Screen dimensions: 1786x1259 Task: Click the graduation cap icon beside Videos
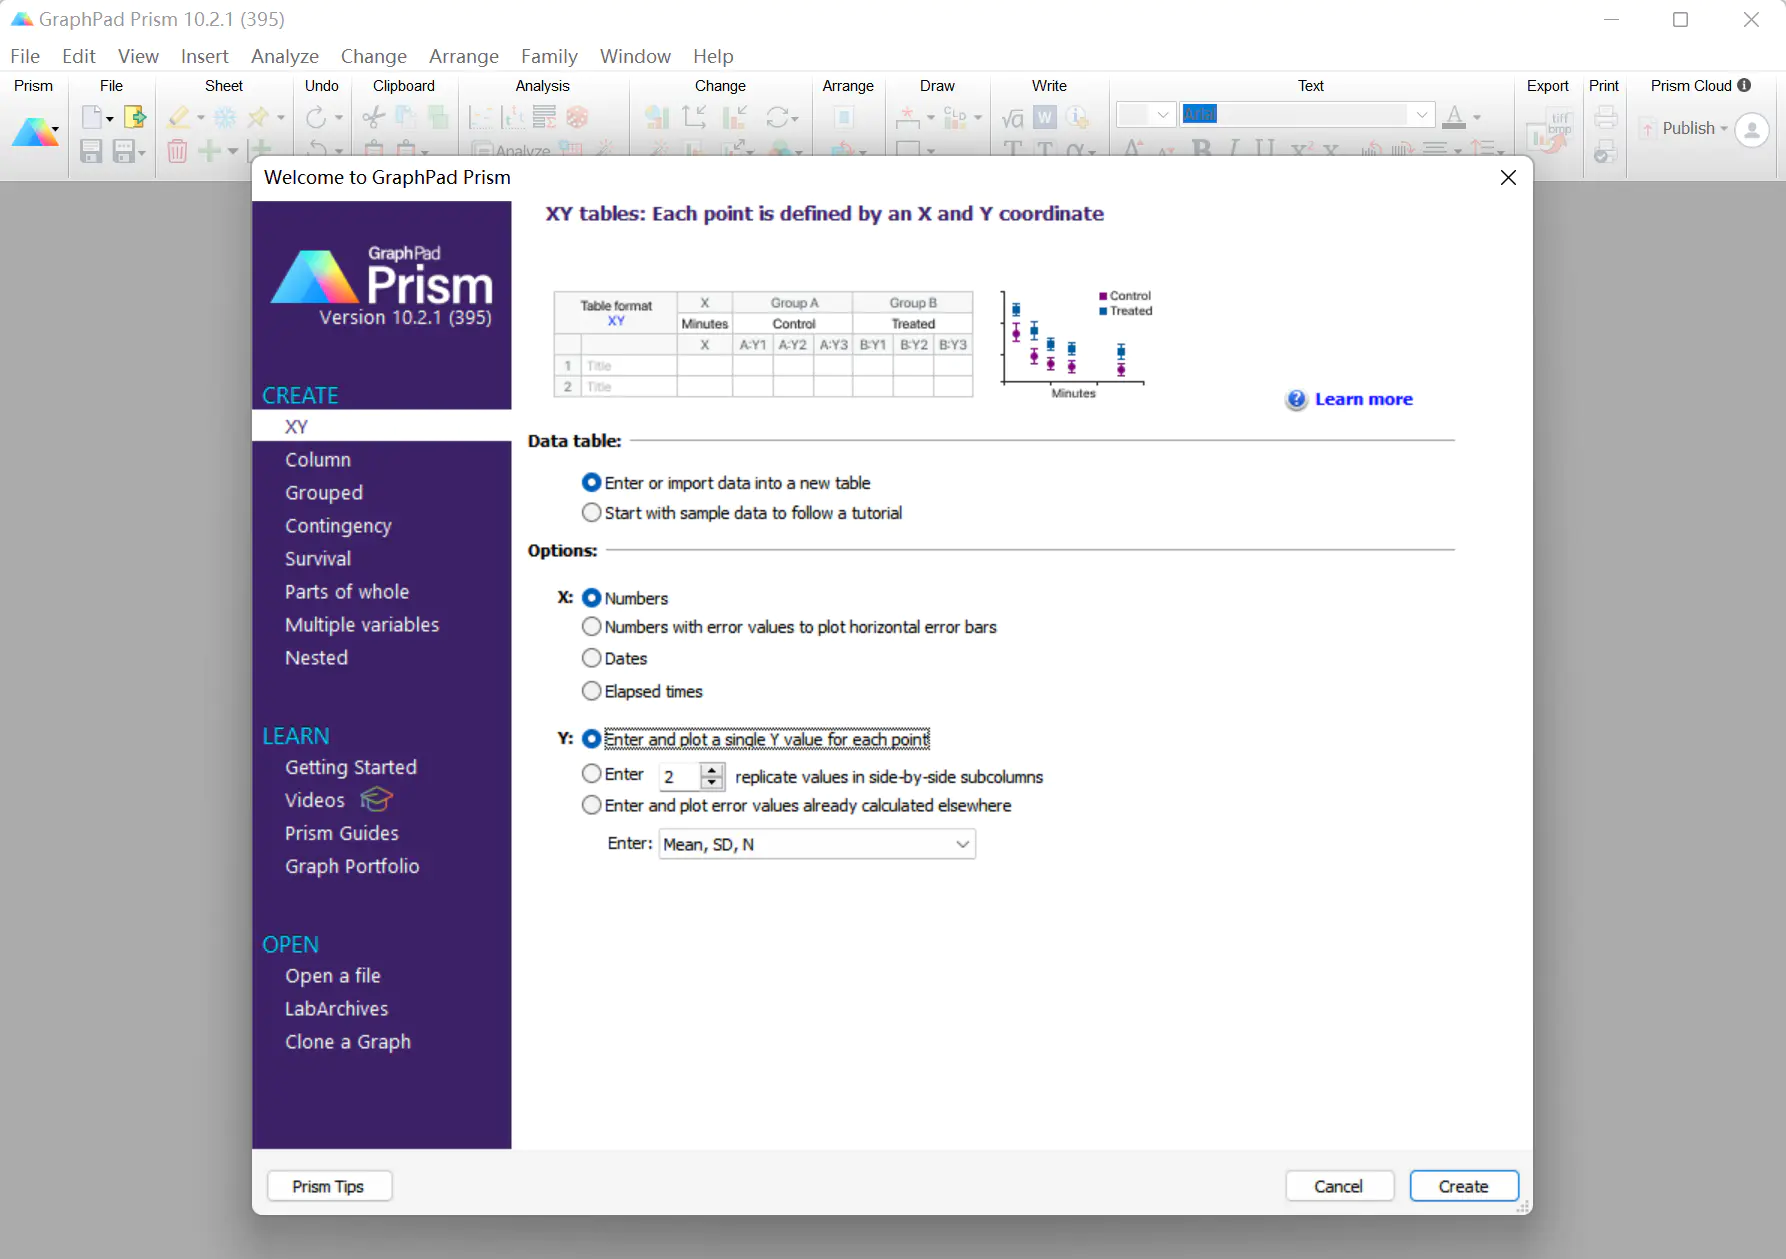coord(376,799)
